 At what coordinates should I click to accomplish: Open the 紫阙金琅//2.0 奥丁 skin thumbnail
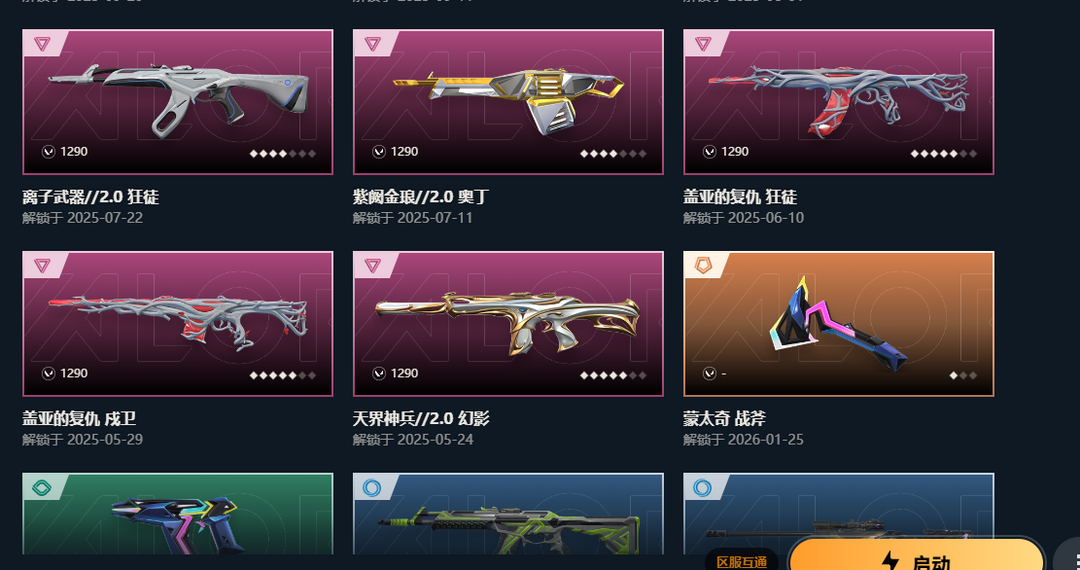(508, 102)
